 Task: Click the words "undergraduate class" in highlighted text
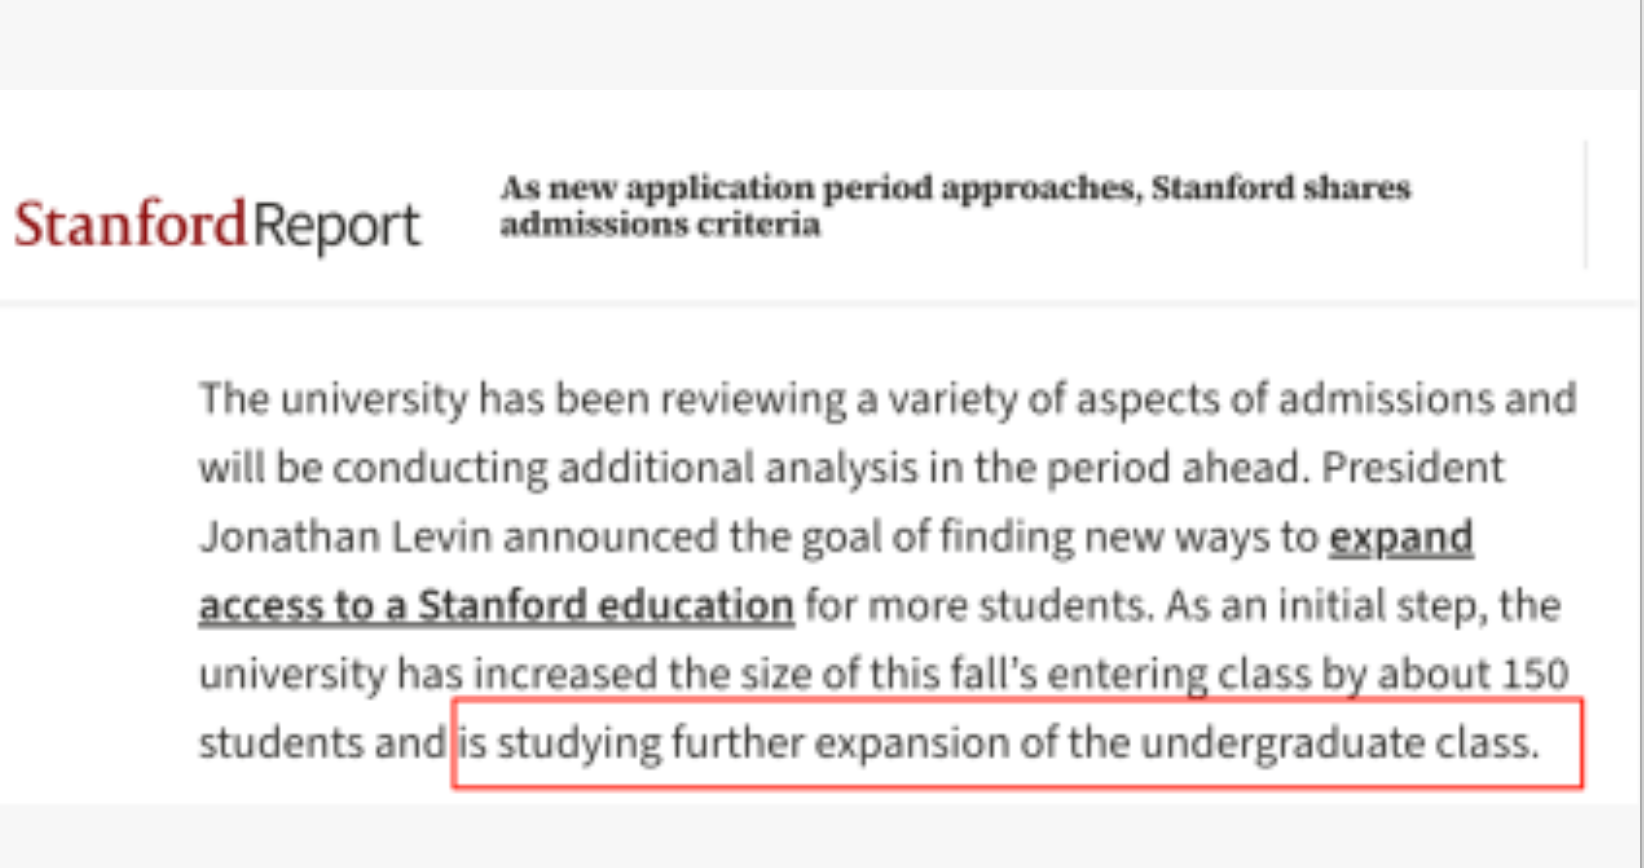(1338, 744)
